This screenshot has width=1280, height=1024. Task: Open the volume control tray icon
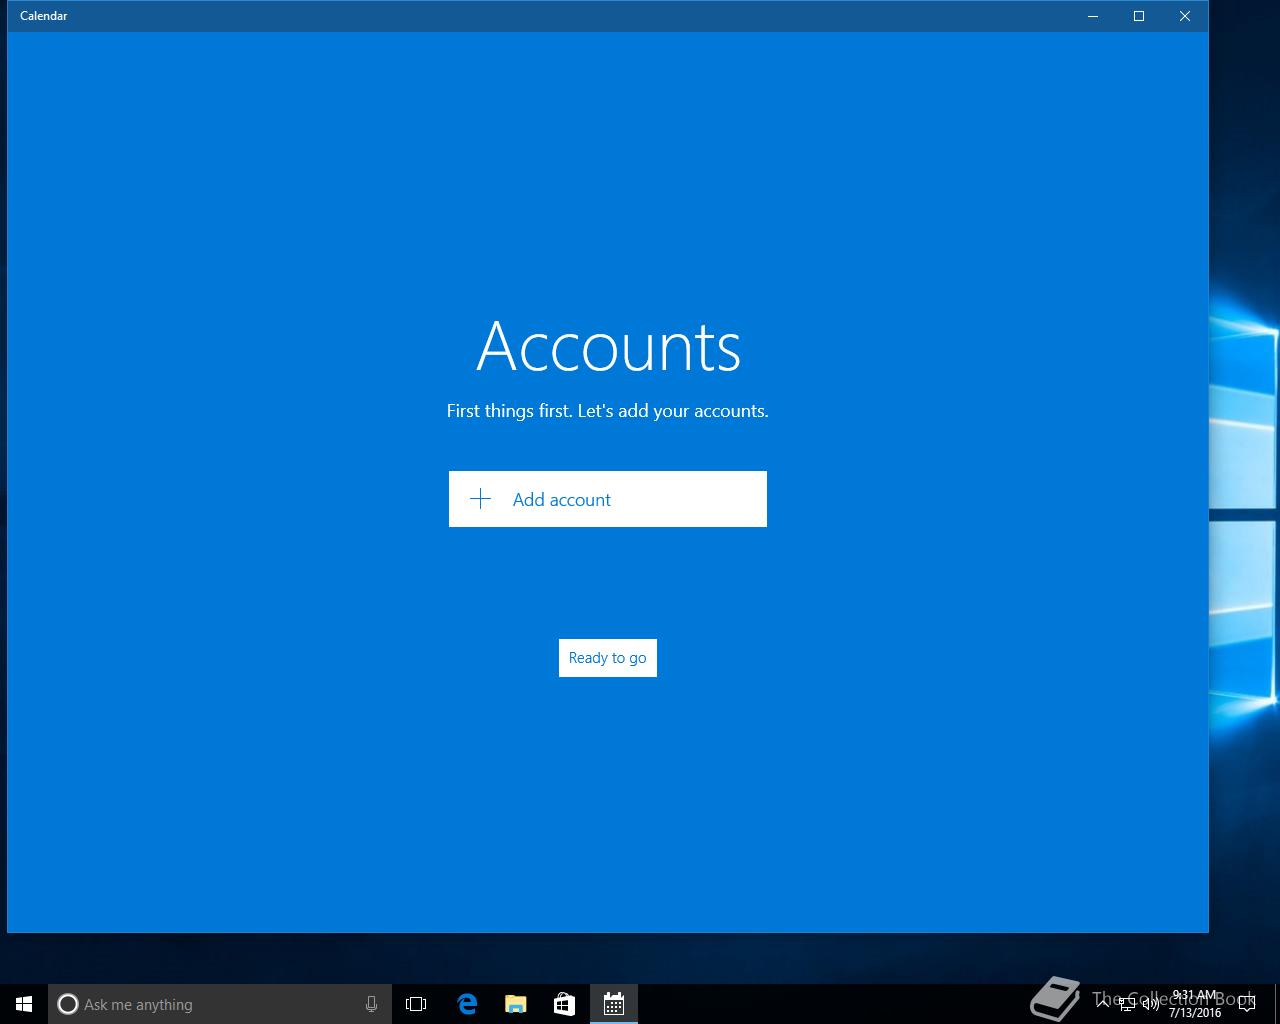tap(1151, 1004)
